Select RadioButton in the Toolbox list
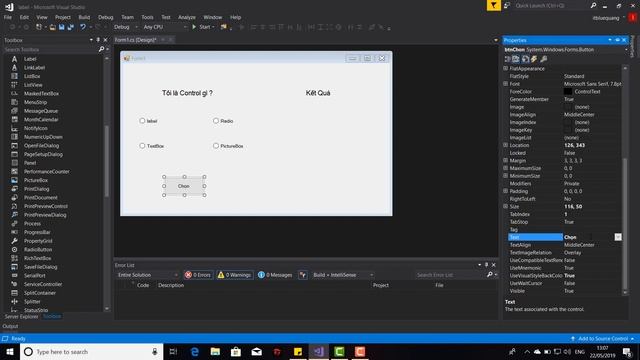This screenshot has width=640, height=360. point(38,249)
